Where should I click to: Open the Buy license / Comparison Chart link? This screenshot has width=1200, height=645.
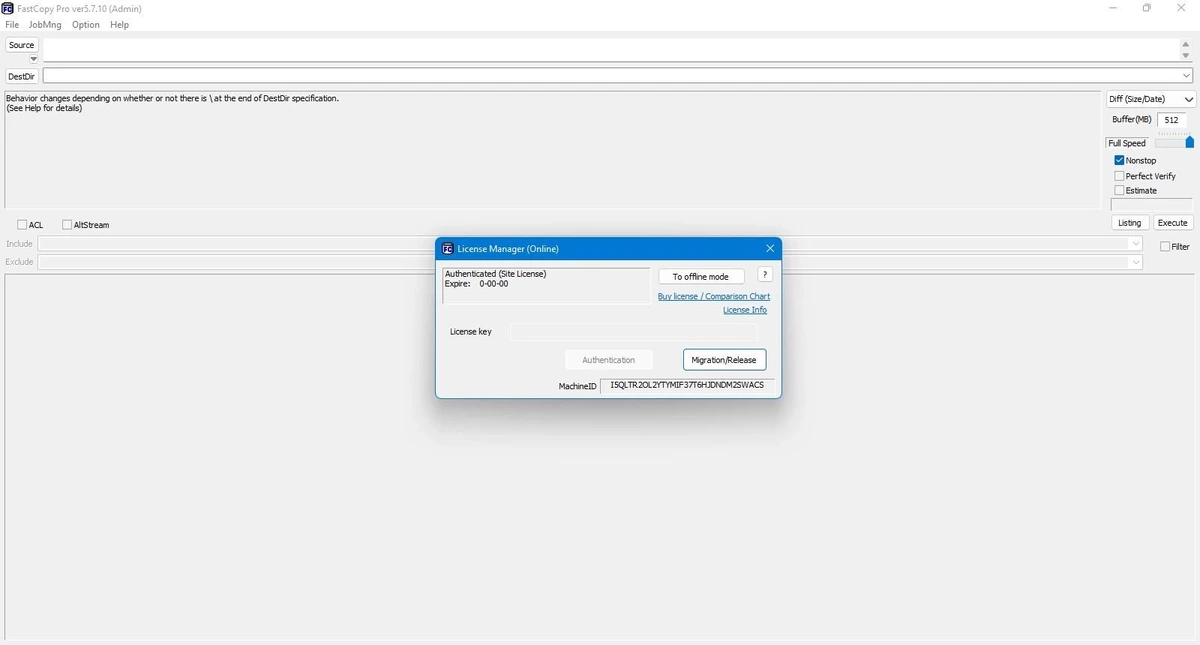click(714, 296)
